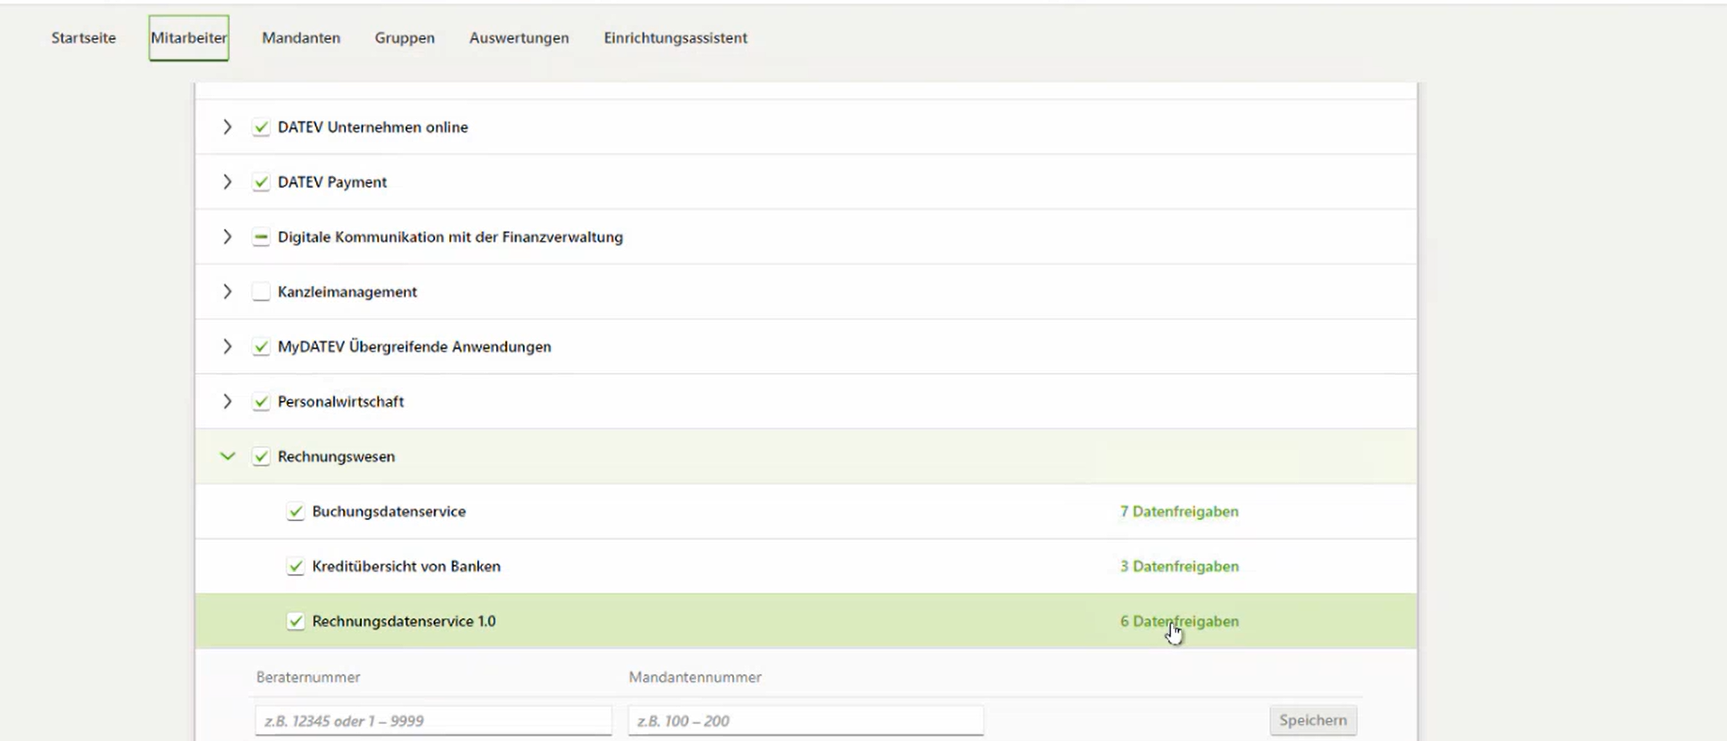Click the Speichern button

point(1312,720)
